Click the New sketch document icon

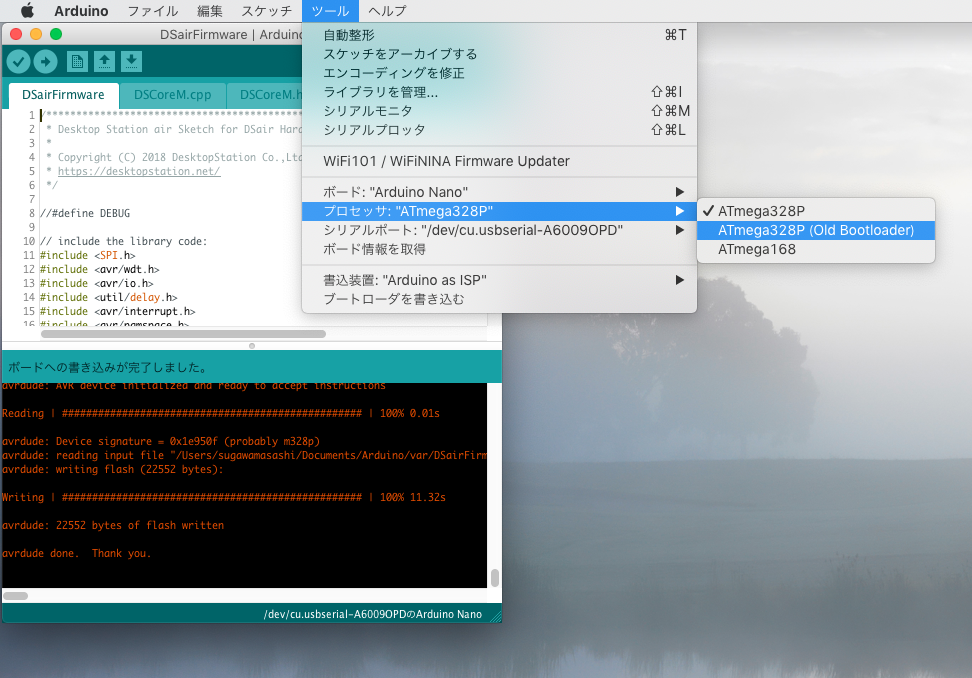[77, 61]
